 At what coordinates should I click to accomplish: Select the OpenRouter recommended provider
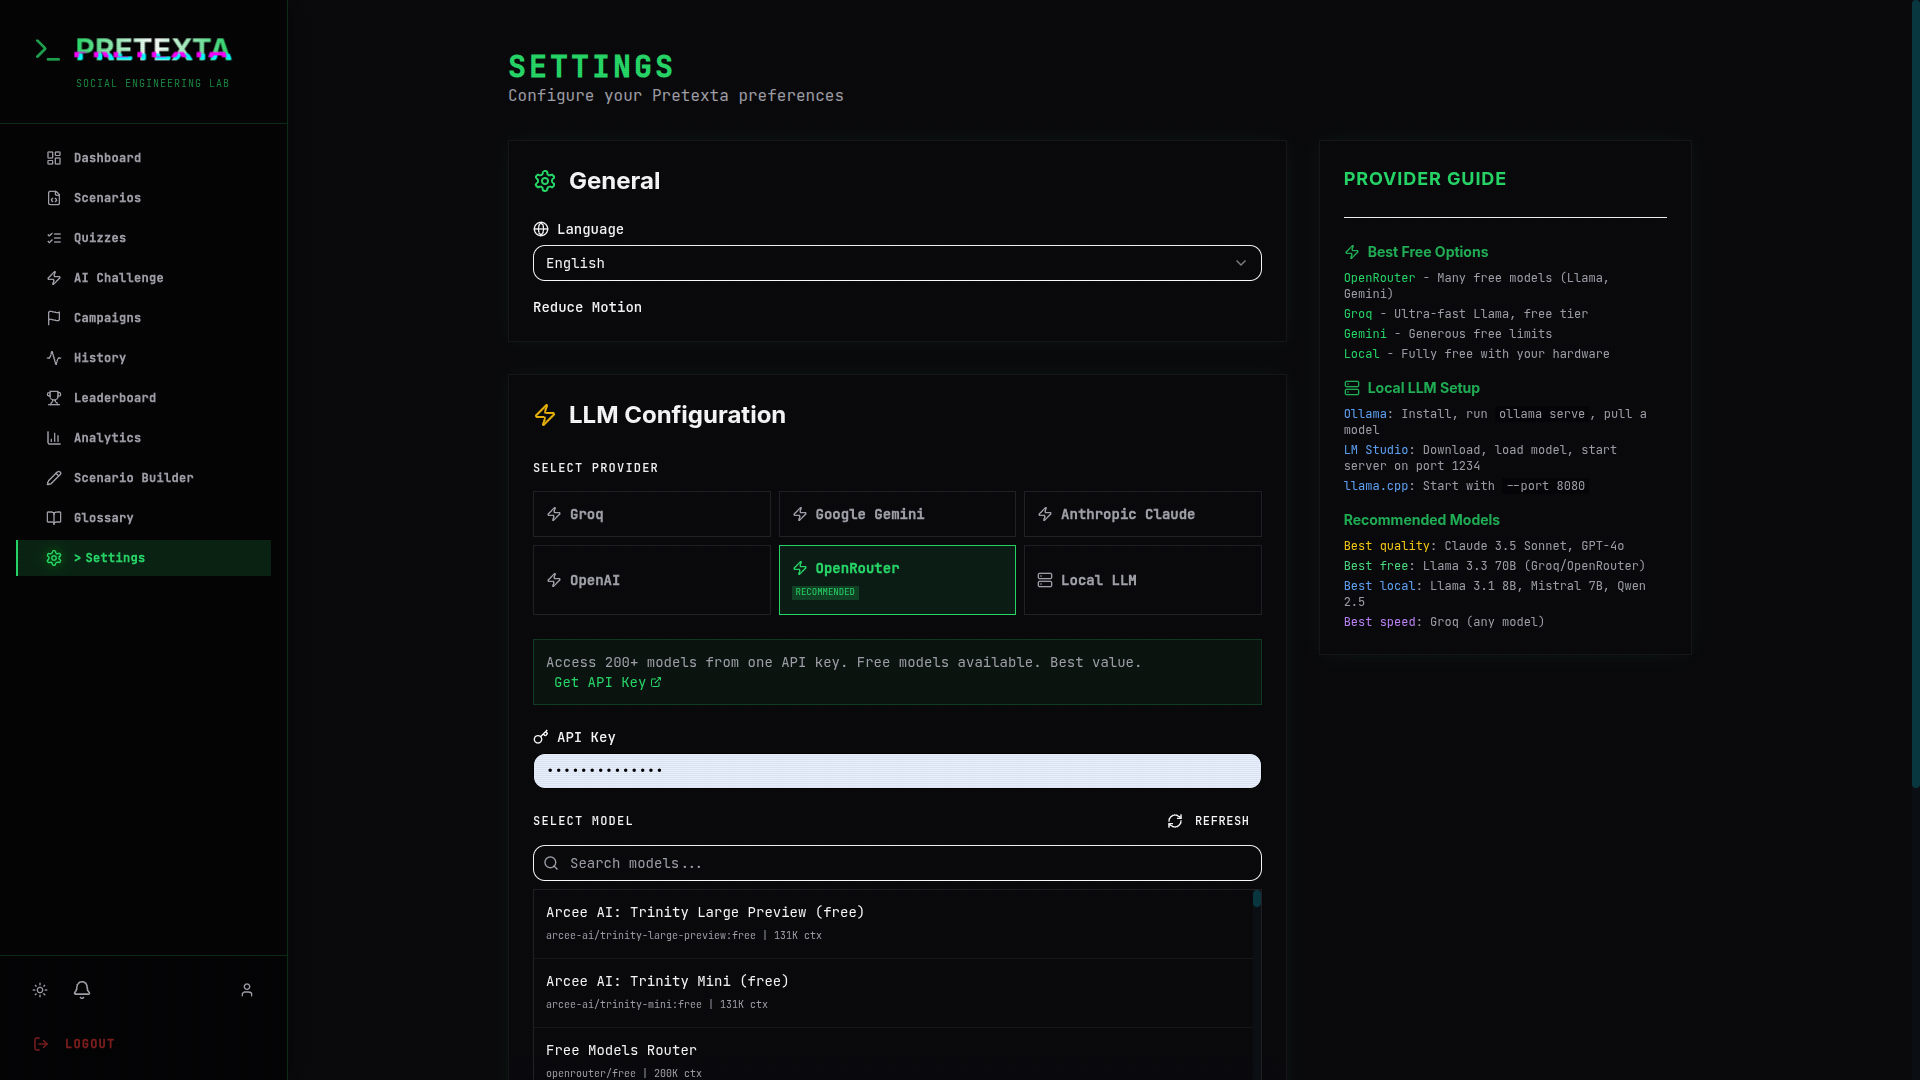tap(897, 580)
